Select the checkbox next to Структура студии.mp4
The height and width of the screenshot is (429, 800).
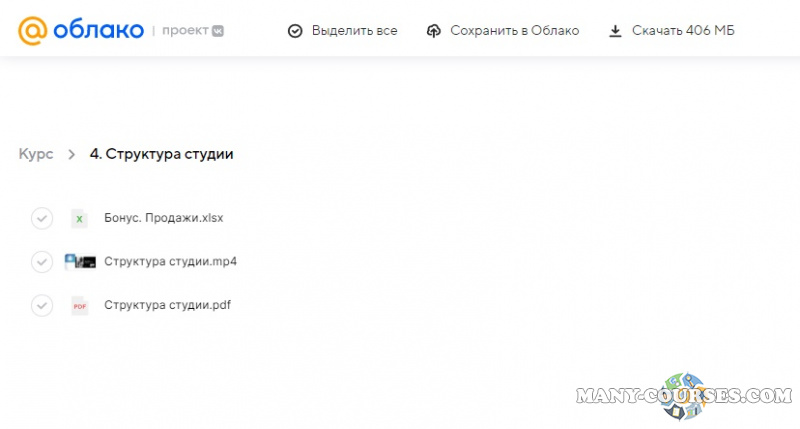click(x=41, y=262)
